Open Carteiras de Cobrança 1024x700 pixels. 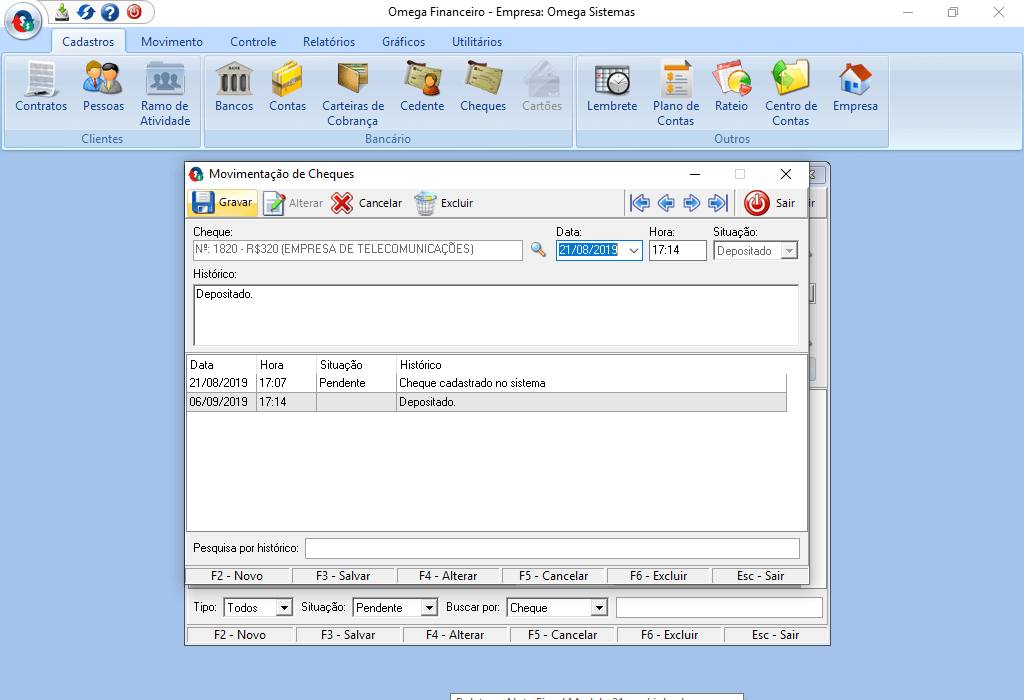(x=352, y=92)
